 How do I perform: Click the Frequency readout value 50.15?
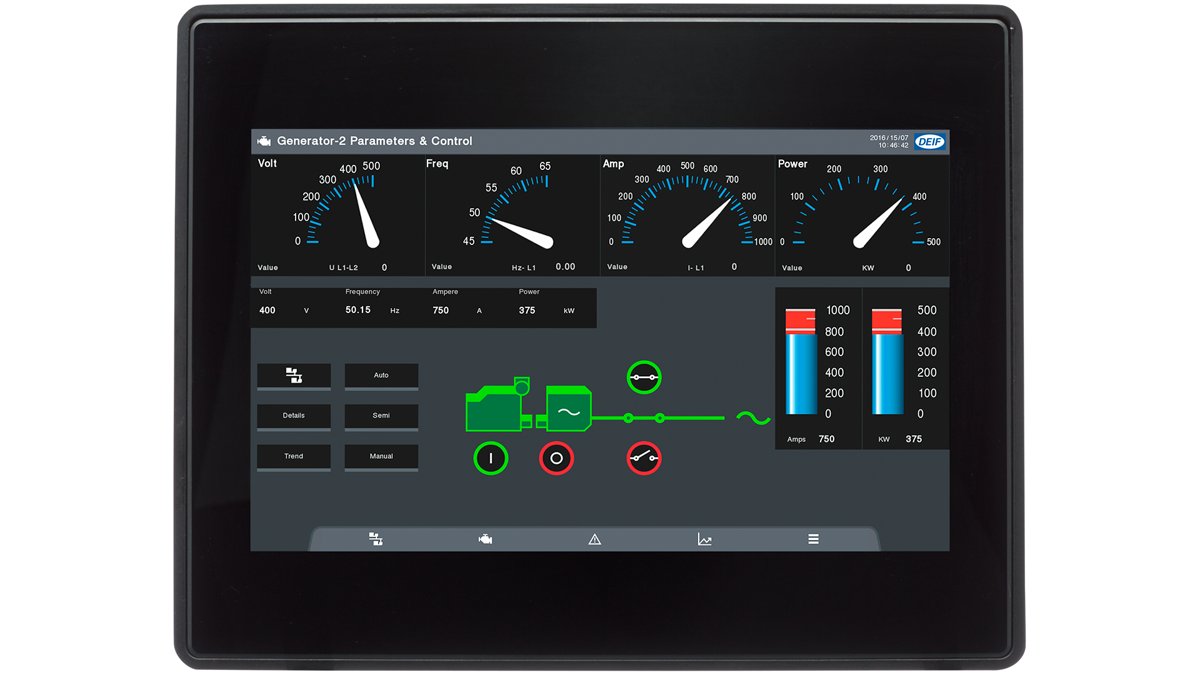[358, 311]
